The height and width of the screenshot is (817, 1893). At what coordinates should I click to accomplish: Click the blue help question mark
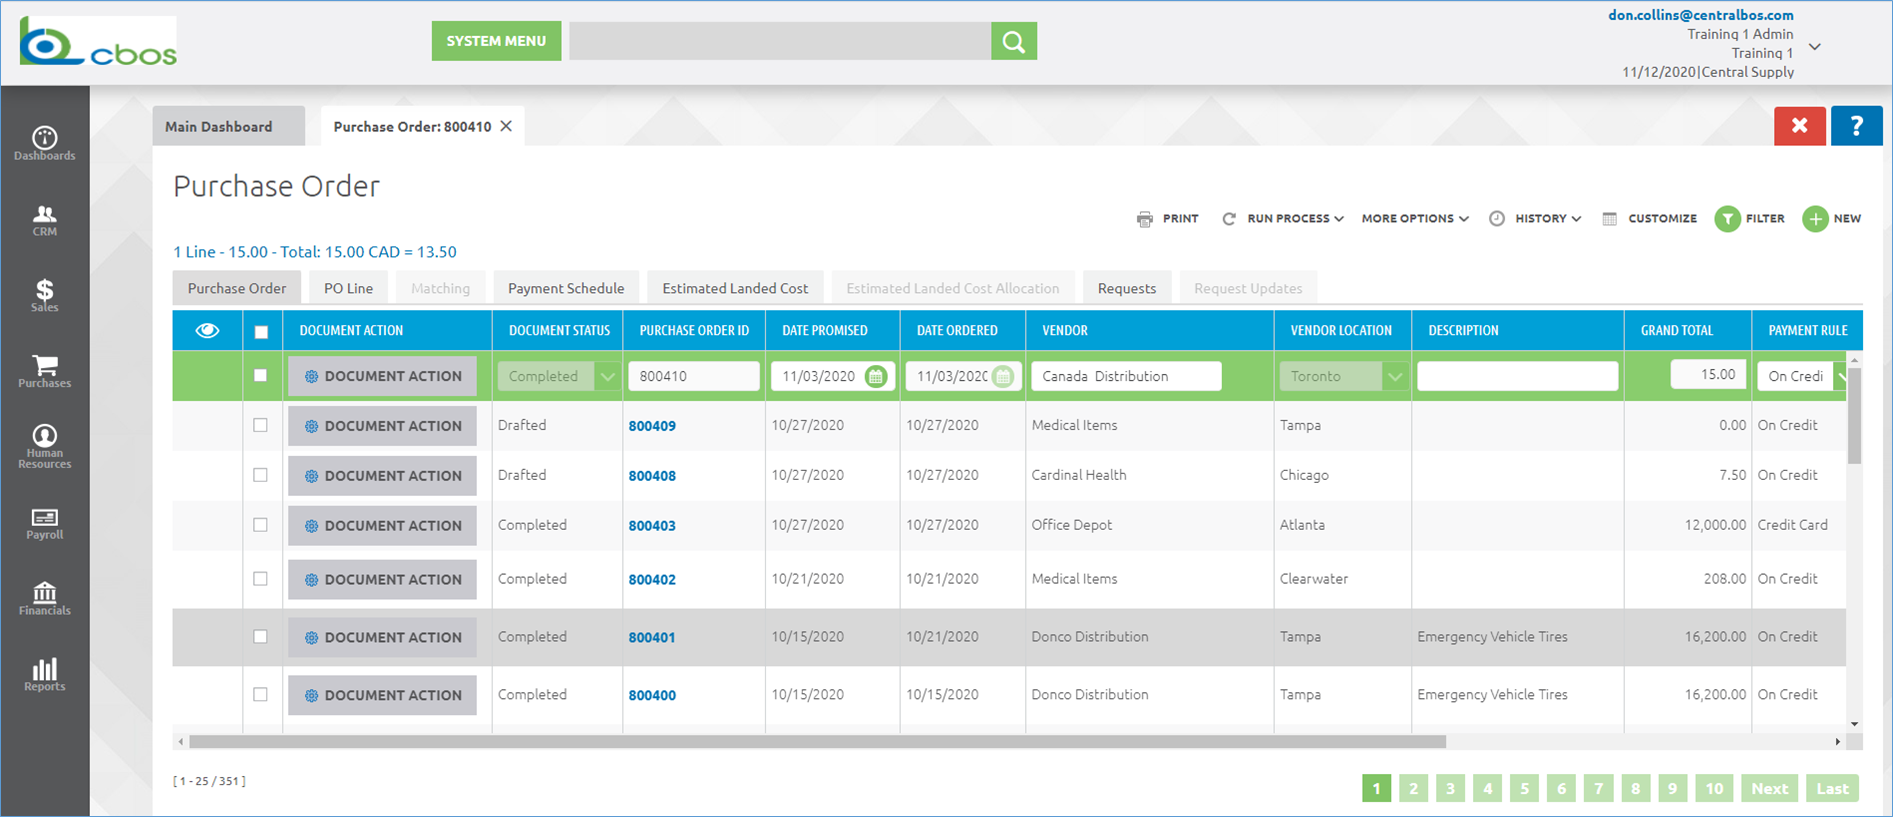tap(1856, 126)
